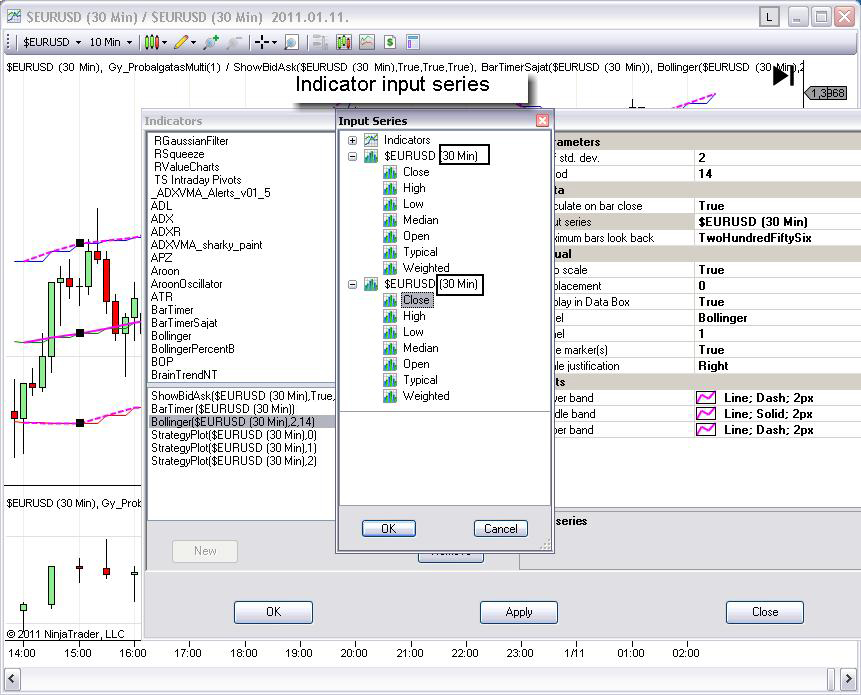
Task: Collapse the first $EURUSD series node
Action: [x=352, y=157]
